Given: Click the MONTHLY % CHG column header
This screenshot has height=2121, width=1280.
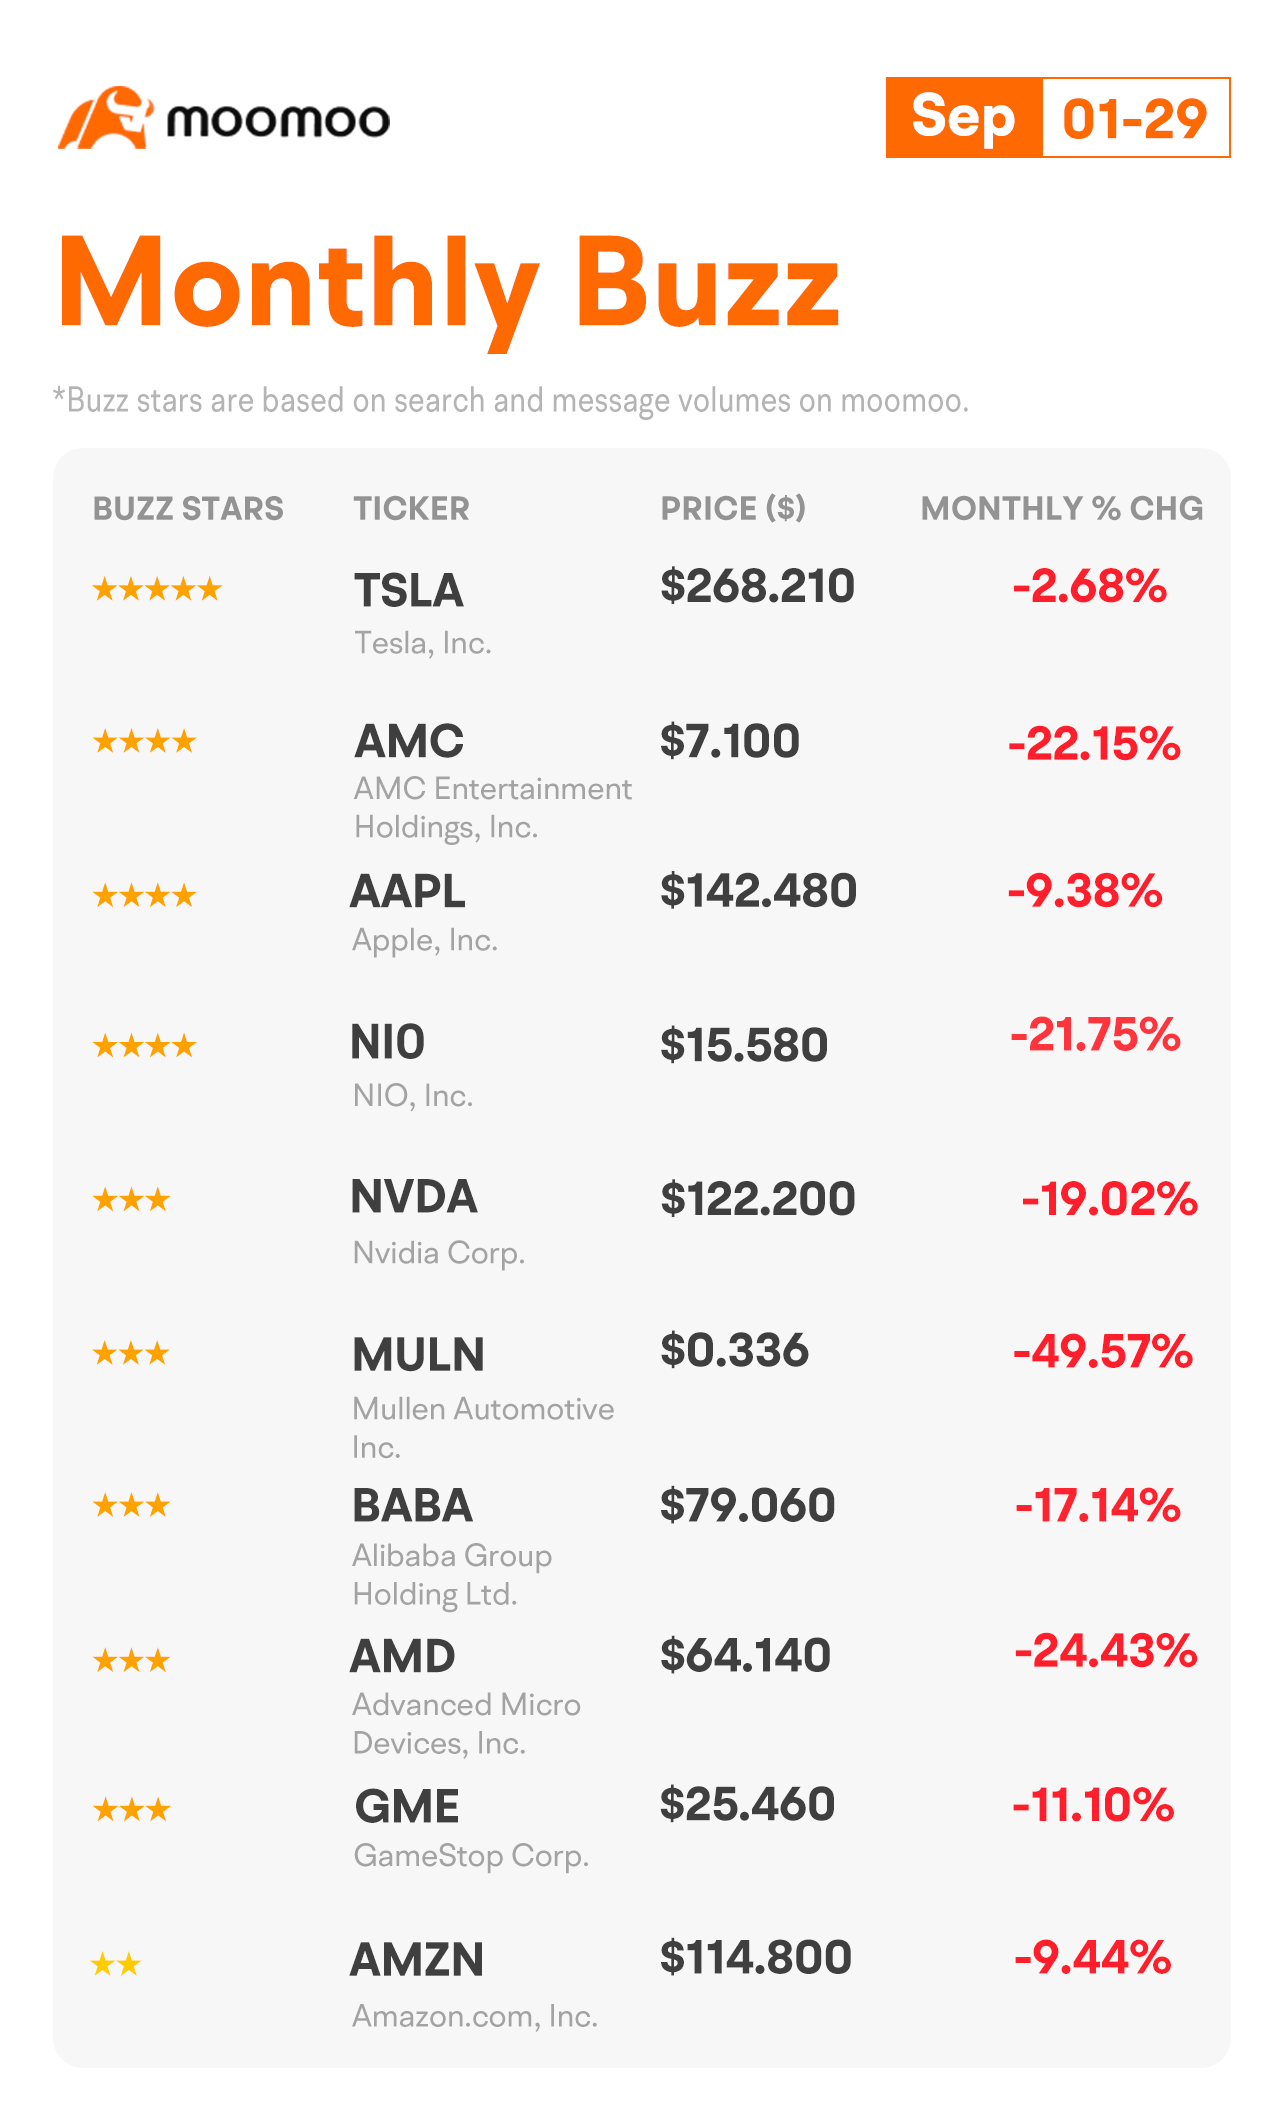Looking at the screenshot, I should tap(1062, 508).
